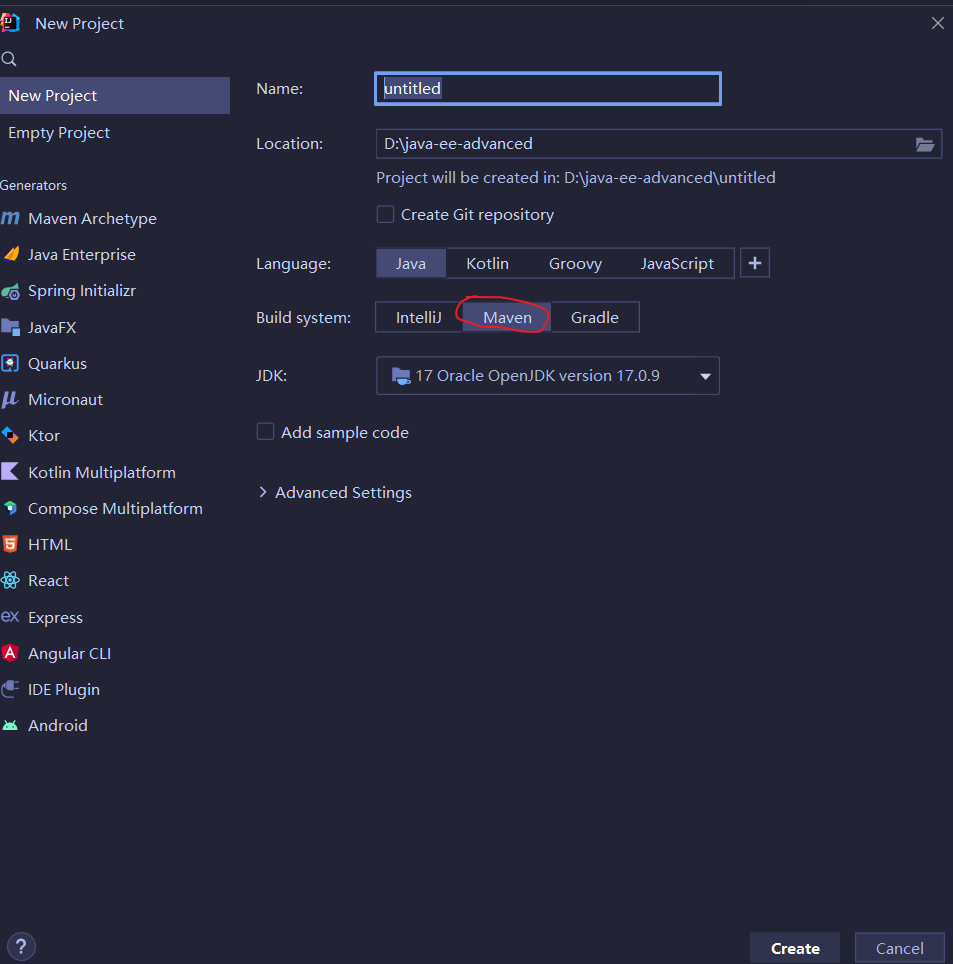The image size is (953, 964).
Task: Click the React generator icon
Action: (x=10, y=580)
